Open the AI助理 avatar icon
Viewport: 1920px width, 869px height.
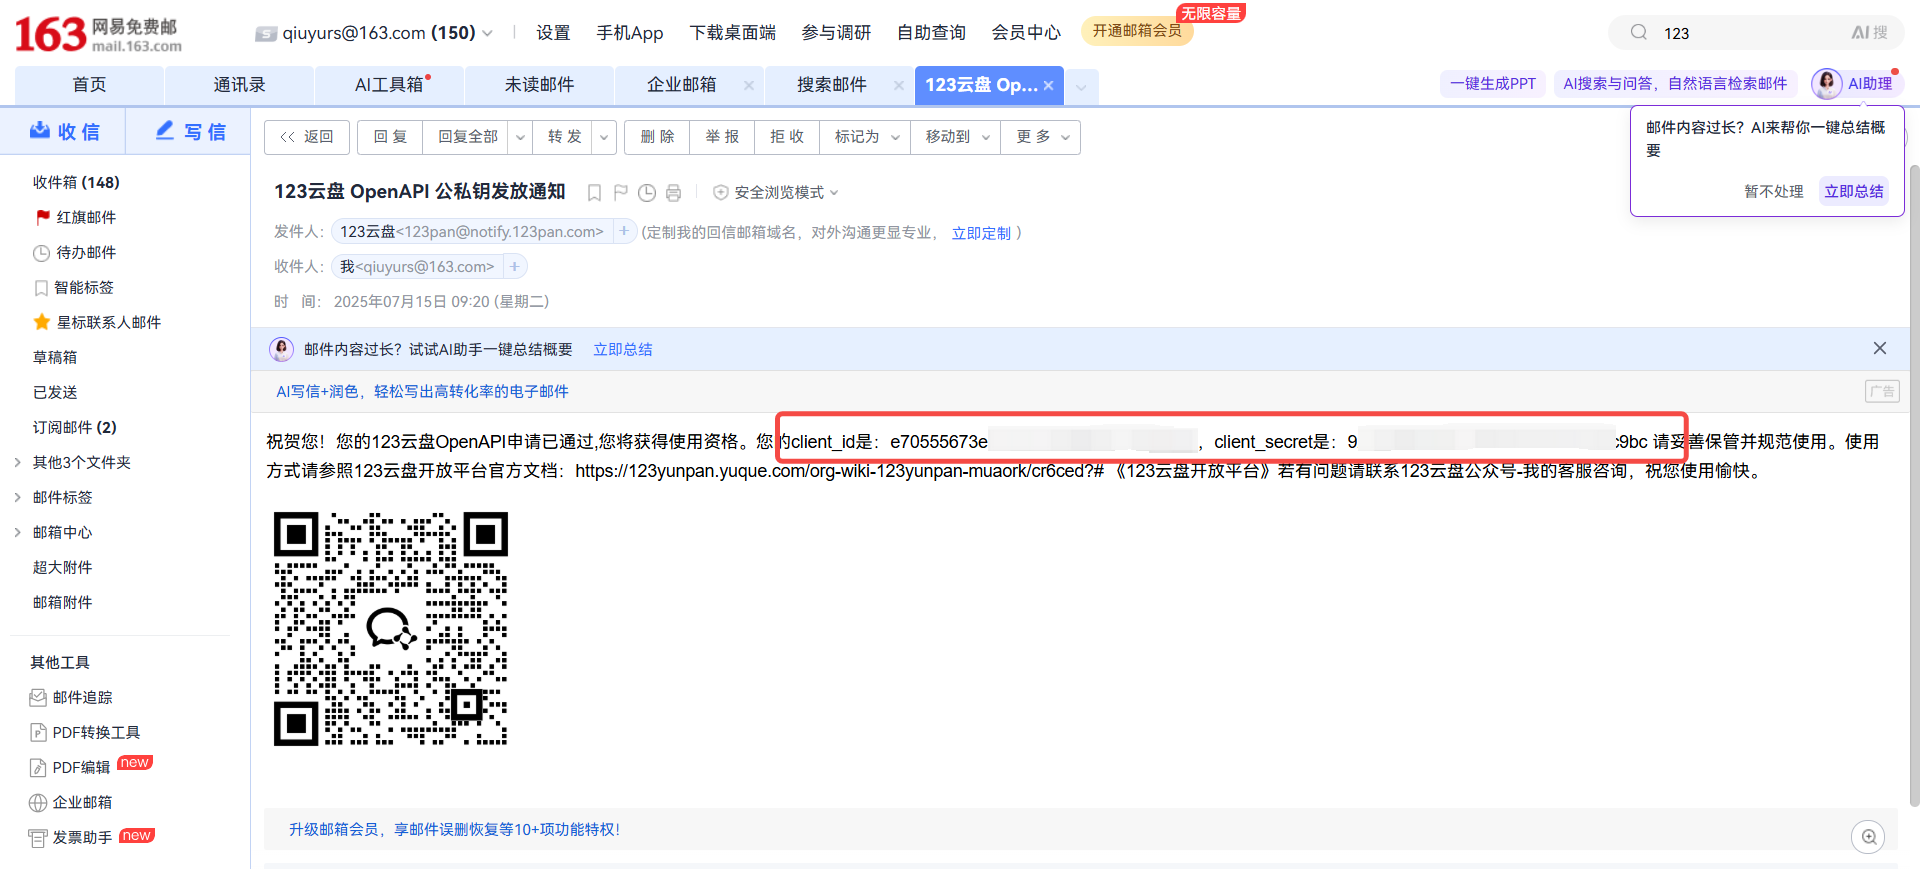[1827, 84]
